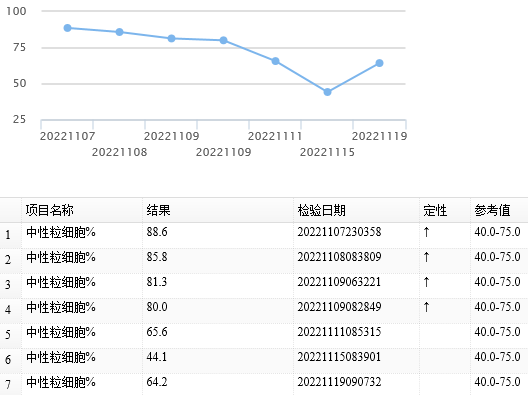Image resolution: width=528 pixels, height=395 pixels.
Task: Click test date 20221111085315
Action: coord(339,332)
